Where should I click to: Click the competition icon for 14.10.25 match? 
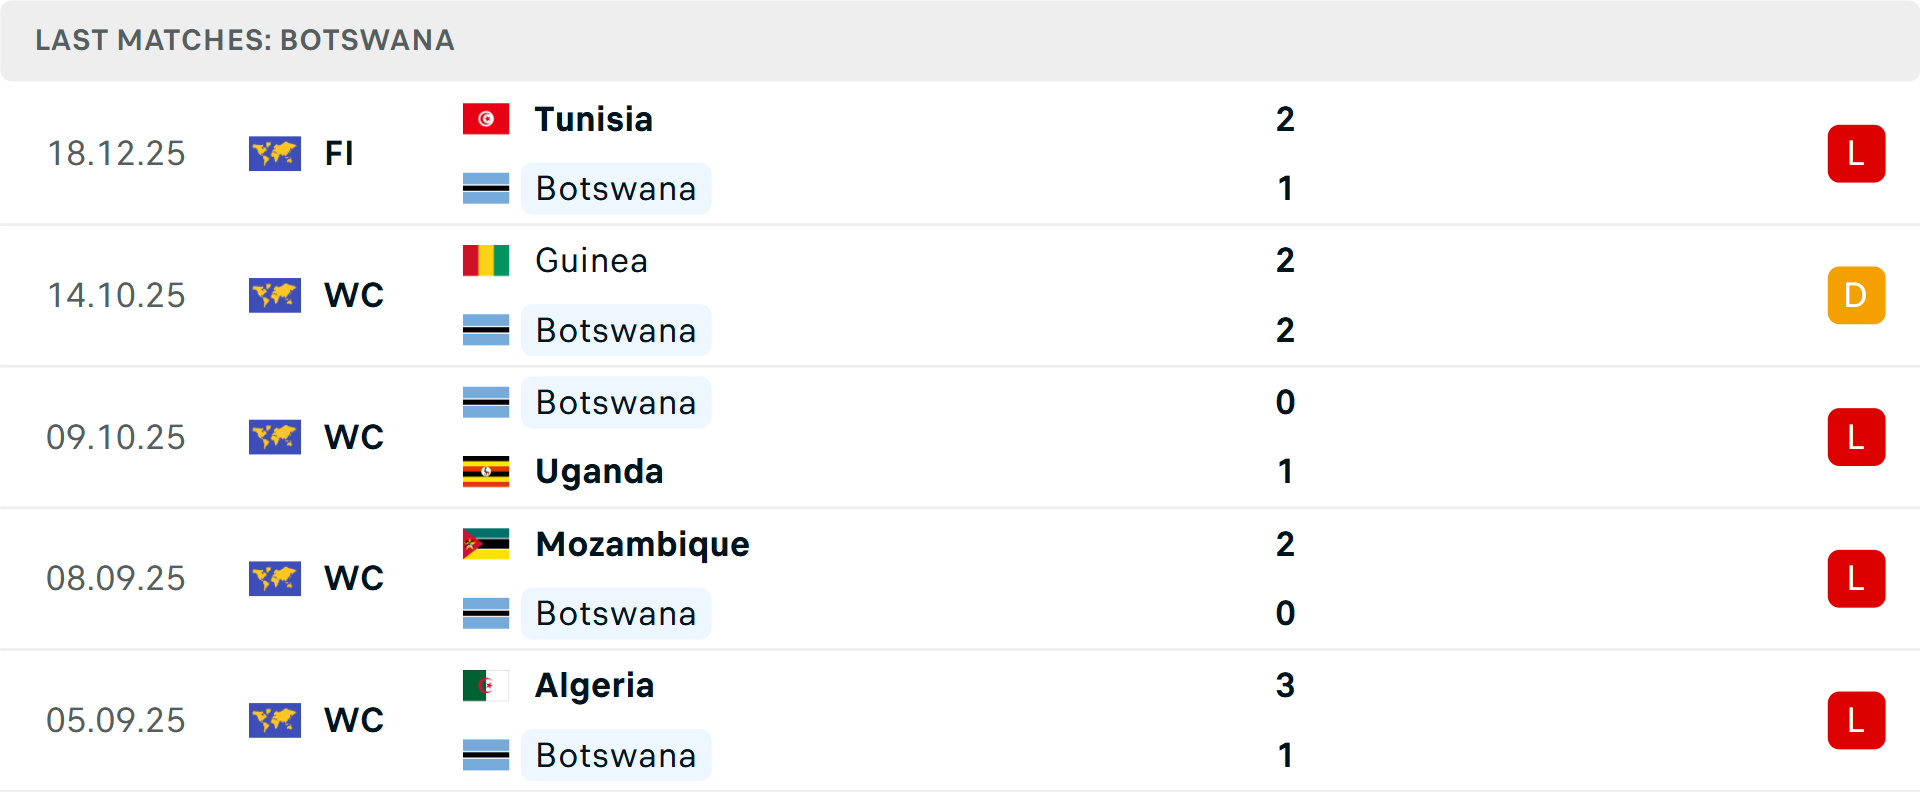[275, 295]
